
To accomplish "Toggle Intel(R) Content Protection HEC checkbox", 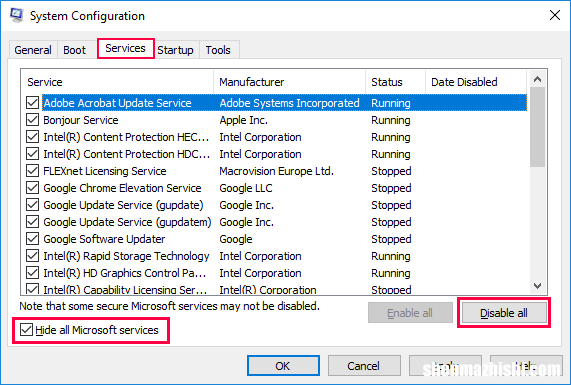I will [32, 137].
